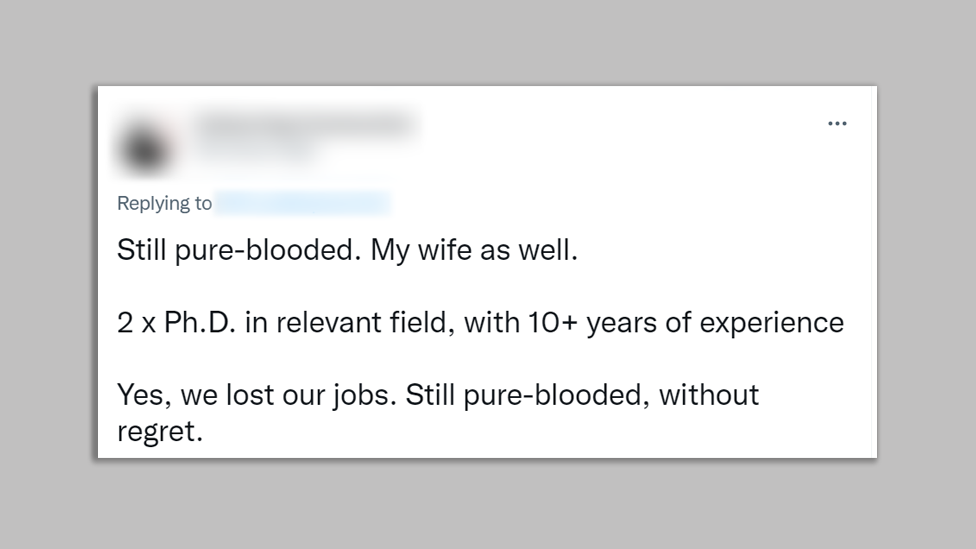Click the blurred profile avatar
Screen dimensions: 976x549
[146, 147]
